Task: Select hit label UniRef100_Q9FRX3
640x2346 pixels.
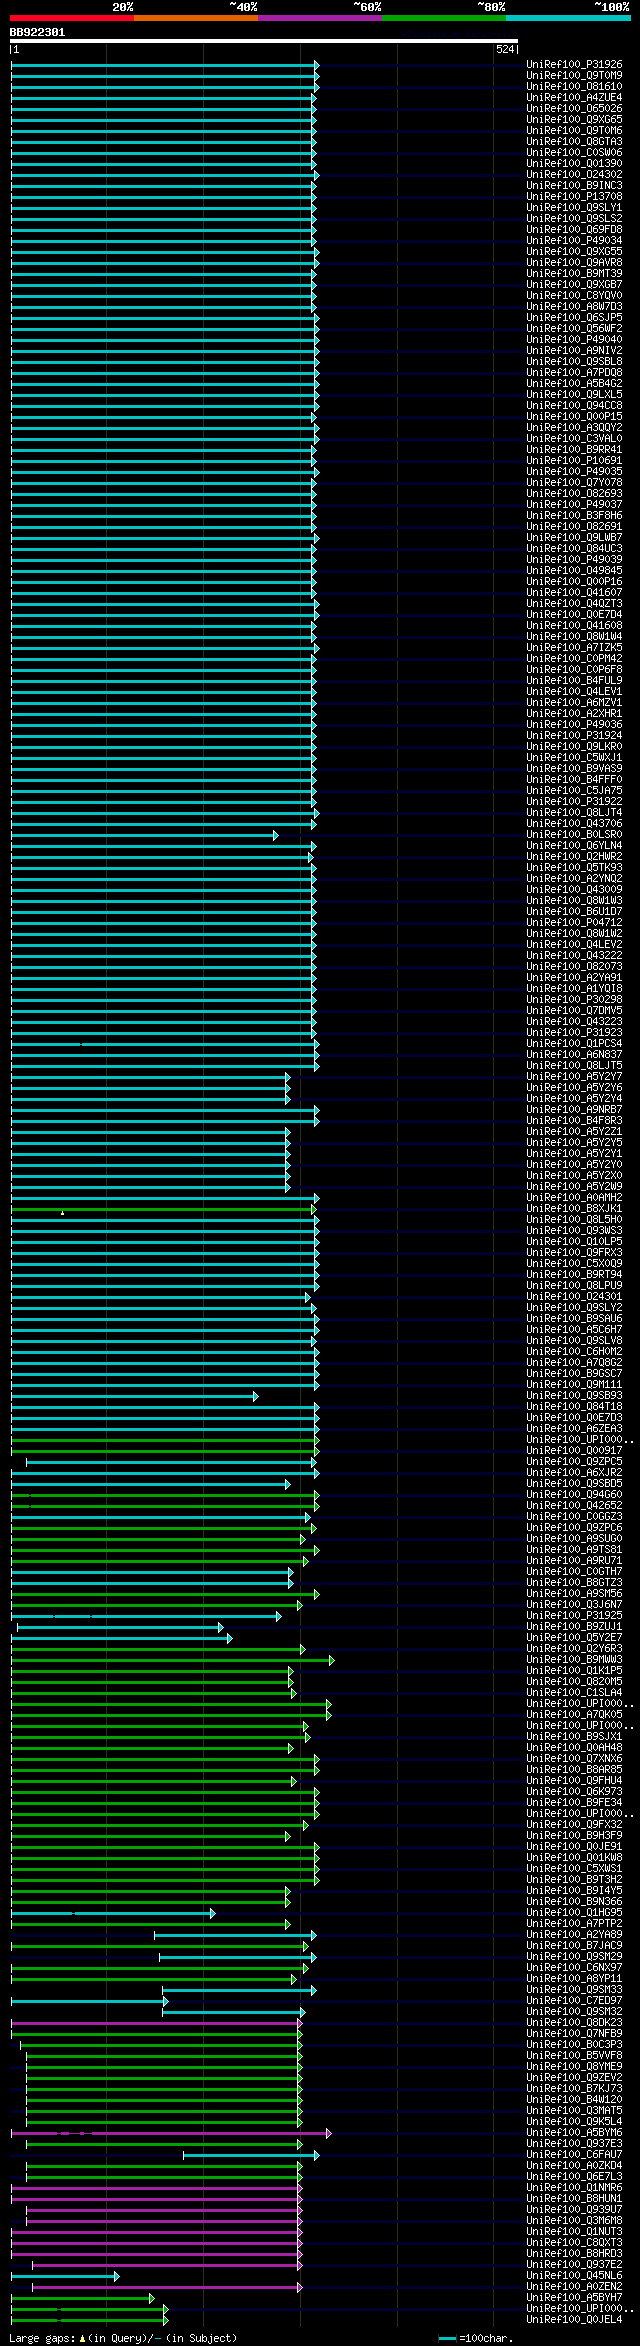Action: 574,1253
